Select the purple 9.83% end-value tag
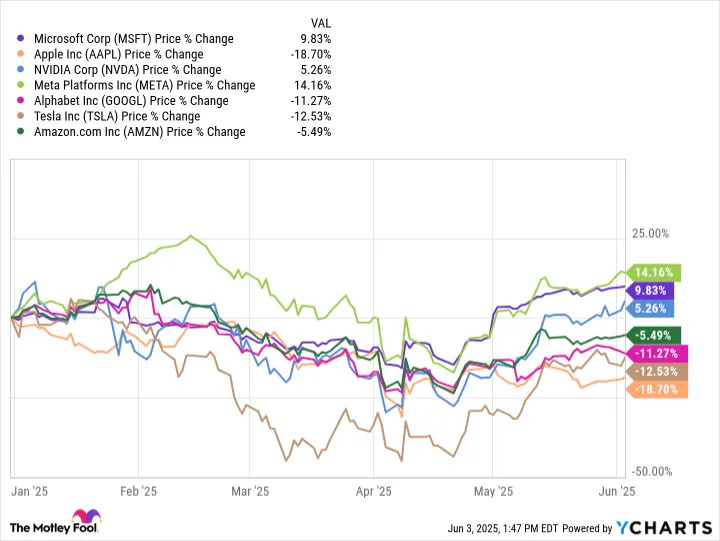 pyautogui.click(x=651, y=291)
